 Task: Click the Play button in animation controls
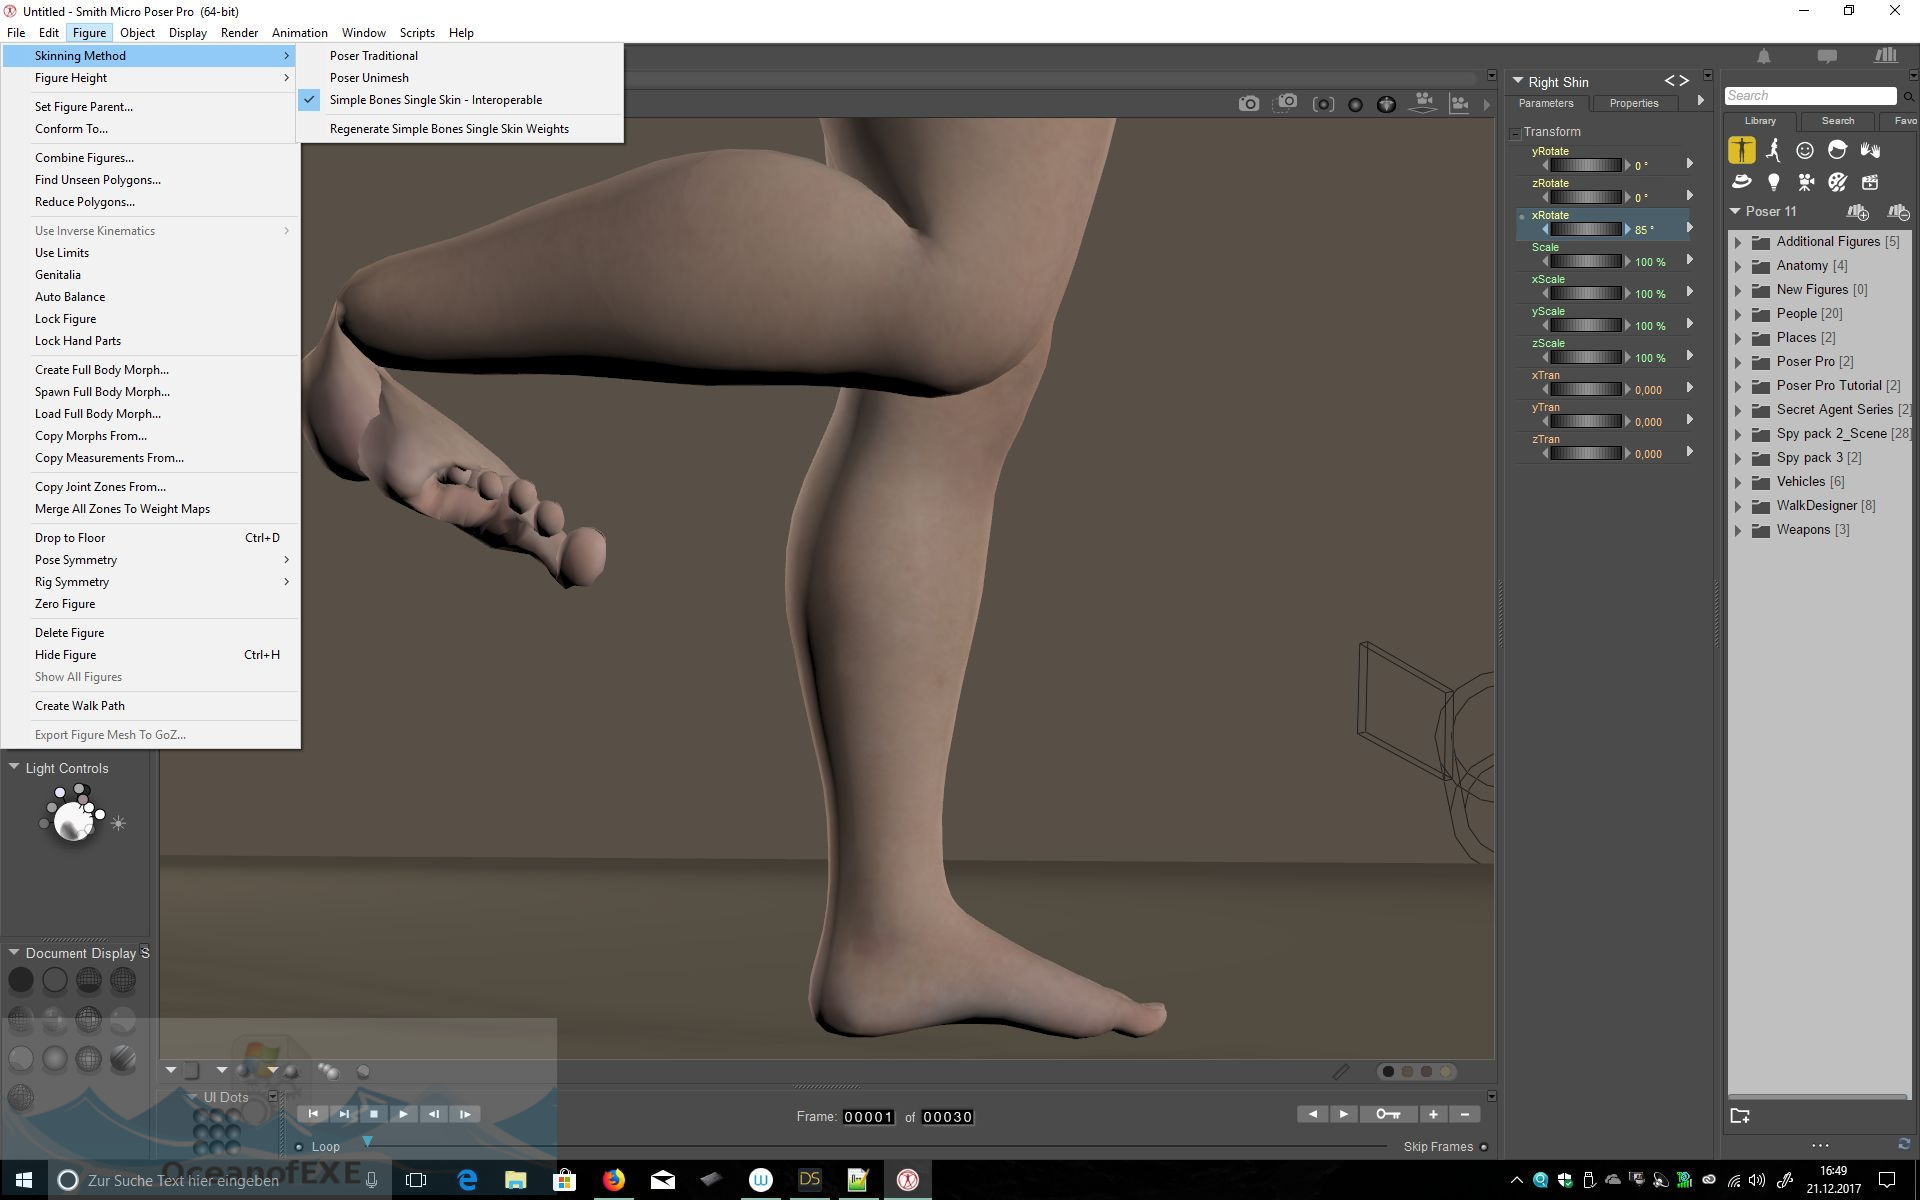pyautogui.click(x=403, y=1114)
